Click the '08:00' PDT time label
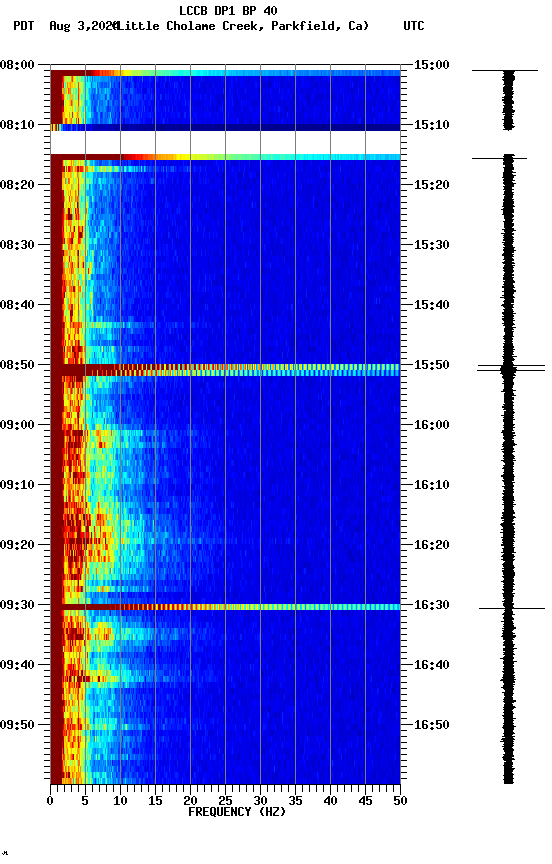Image resolution: width=552 pixels, height=864 pixels. coord(17,65)
